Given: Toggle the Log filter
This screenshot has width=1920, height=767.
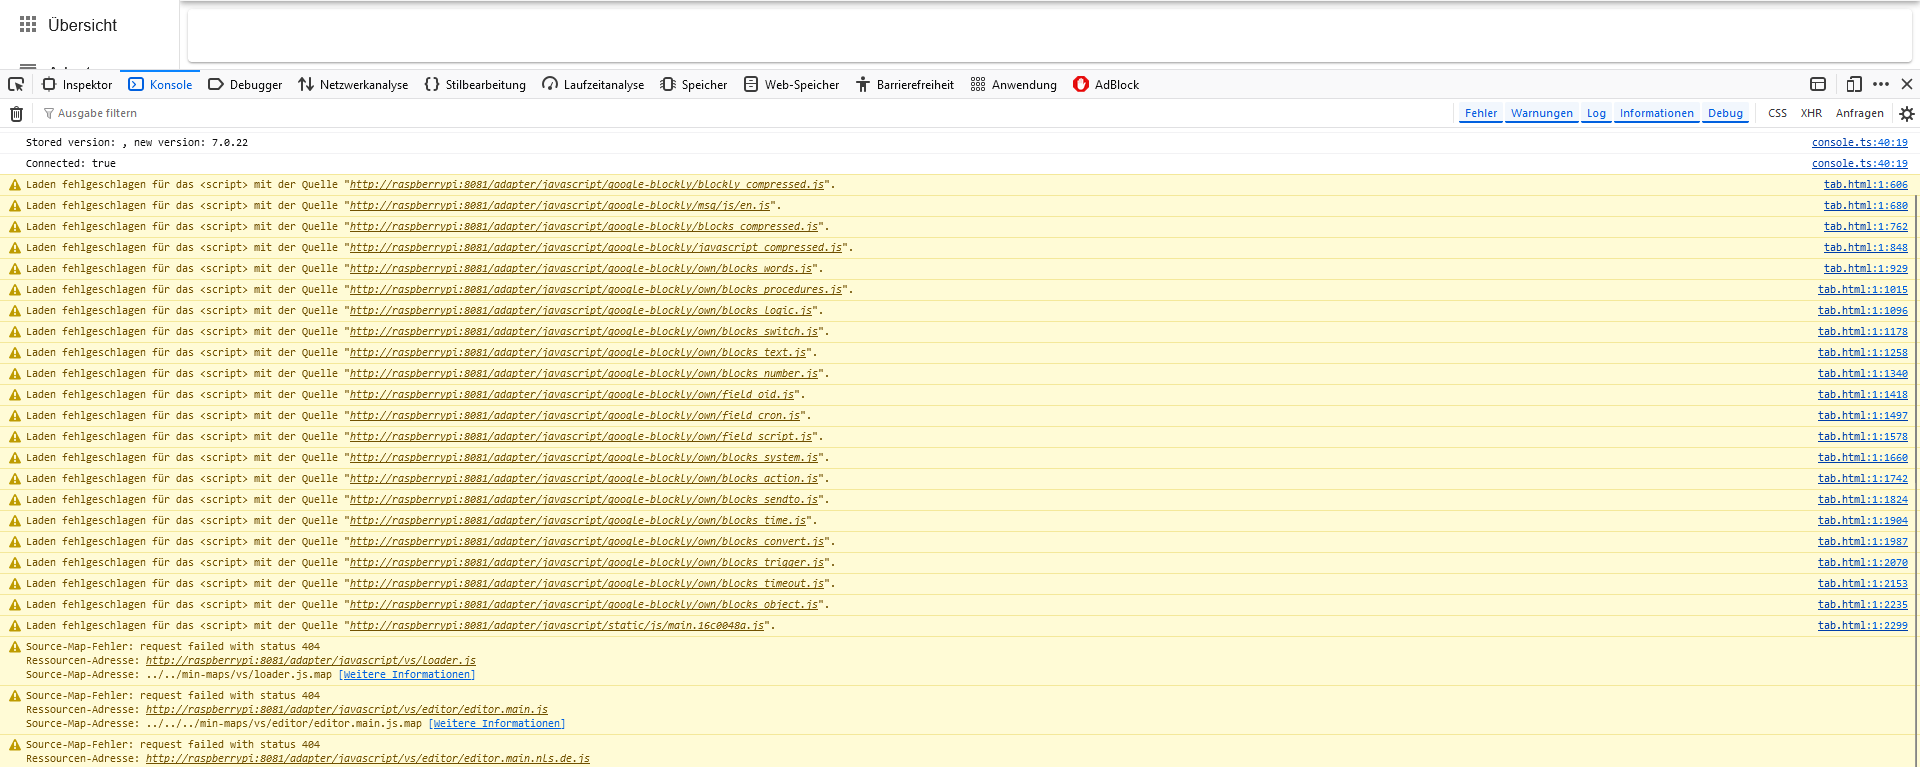Looking at the screenshot, I should click(x=1596, y=114).
